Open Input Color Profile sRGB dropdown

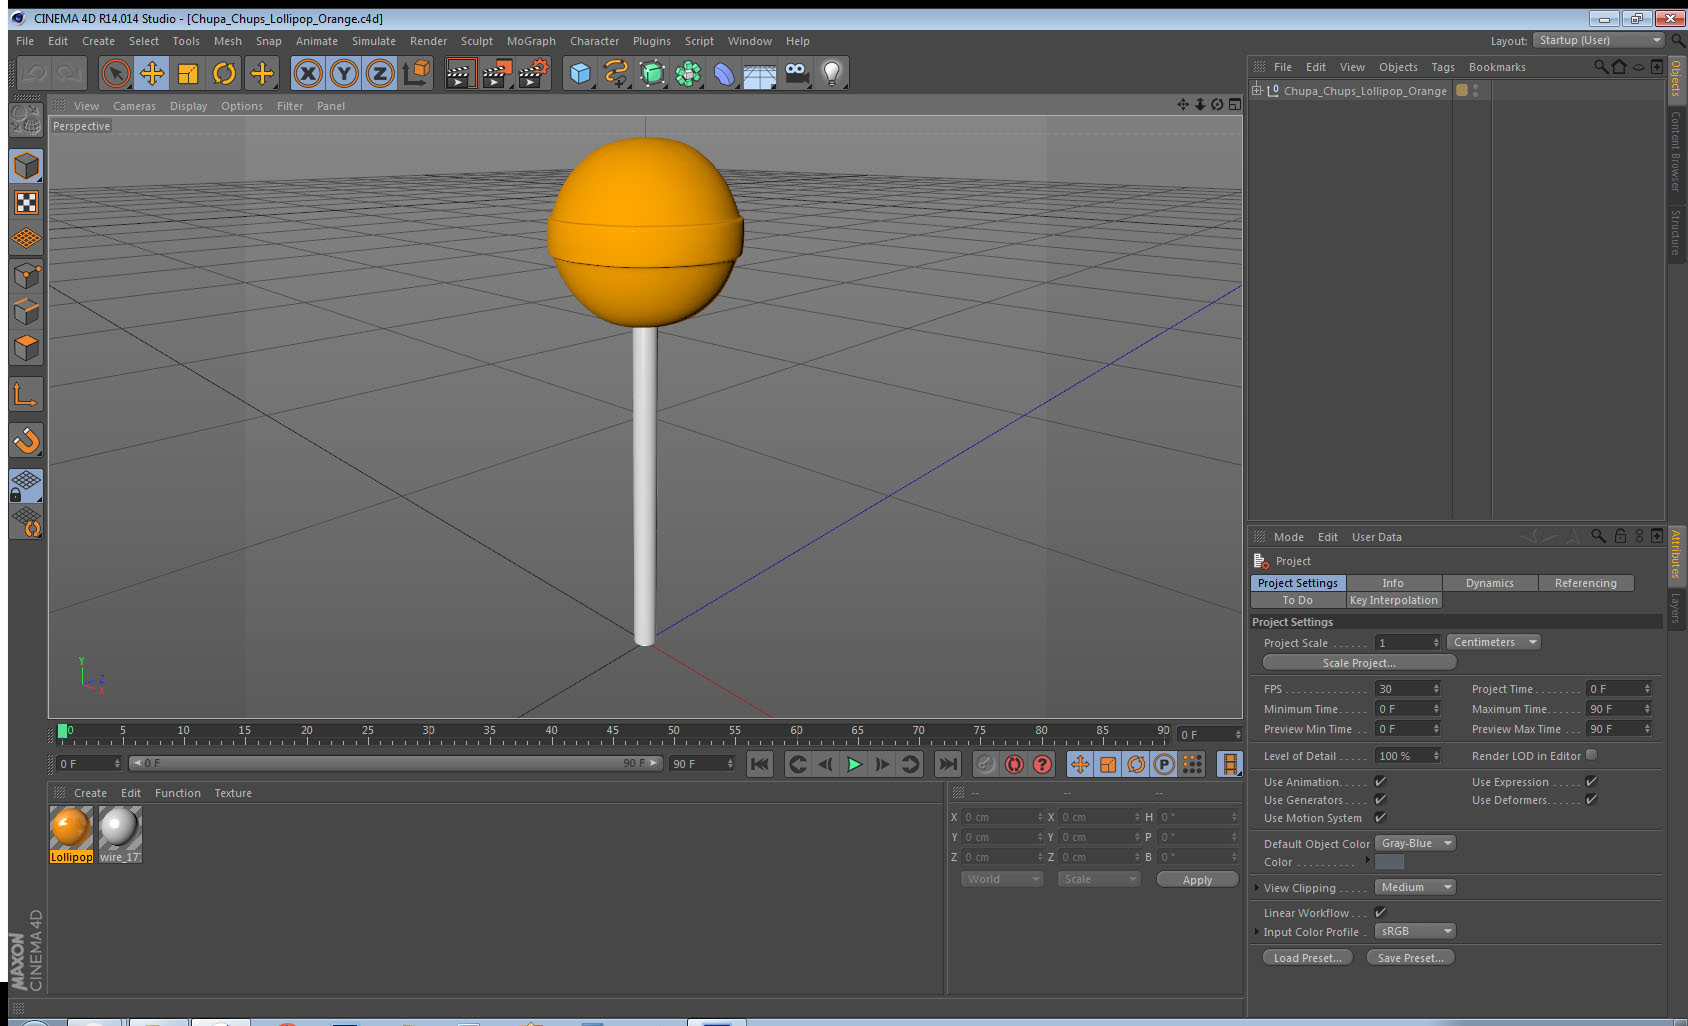pyautogui.click(x=1415, y=931)
